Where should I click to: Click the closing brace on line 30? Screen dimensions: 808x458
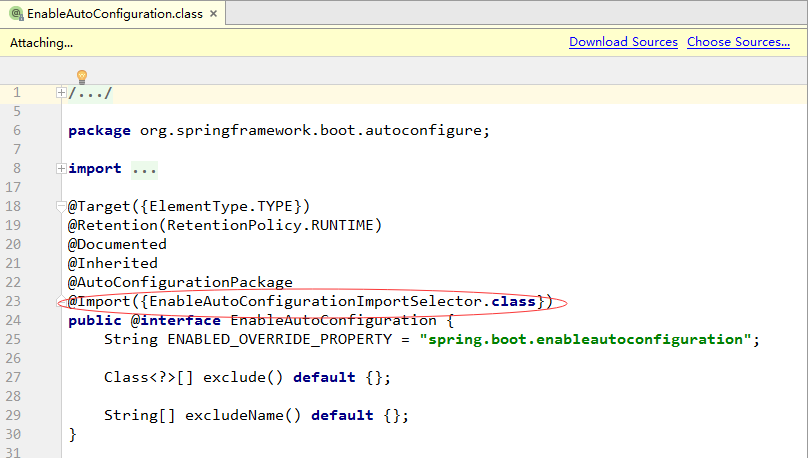pyautogui.click(x=72, y=434)
